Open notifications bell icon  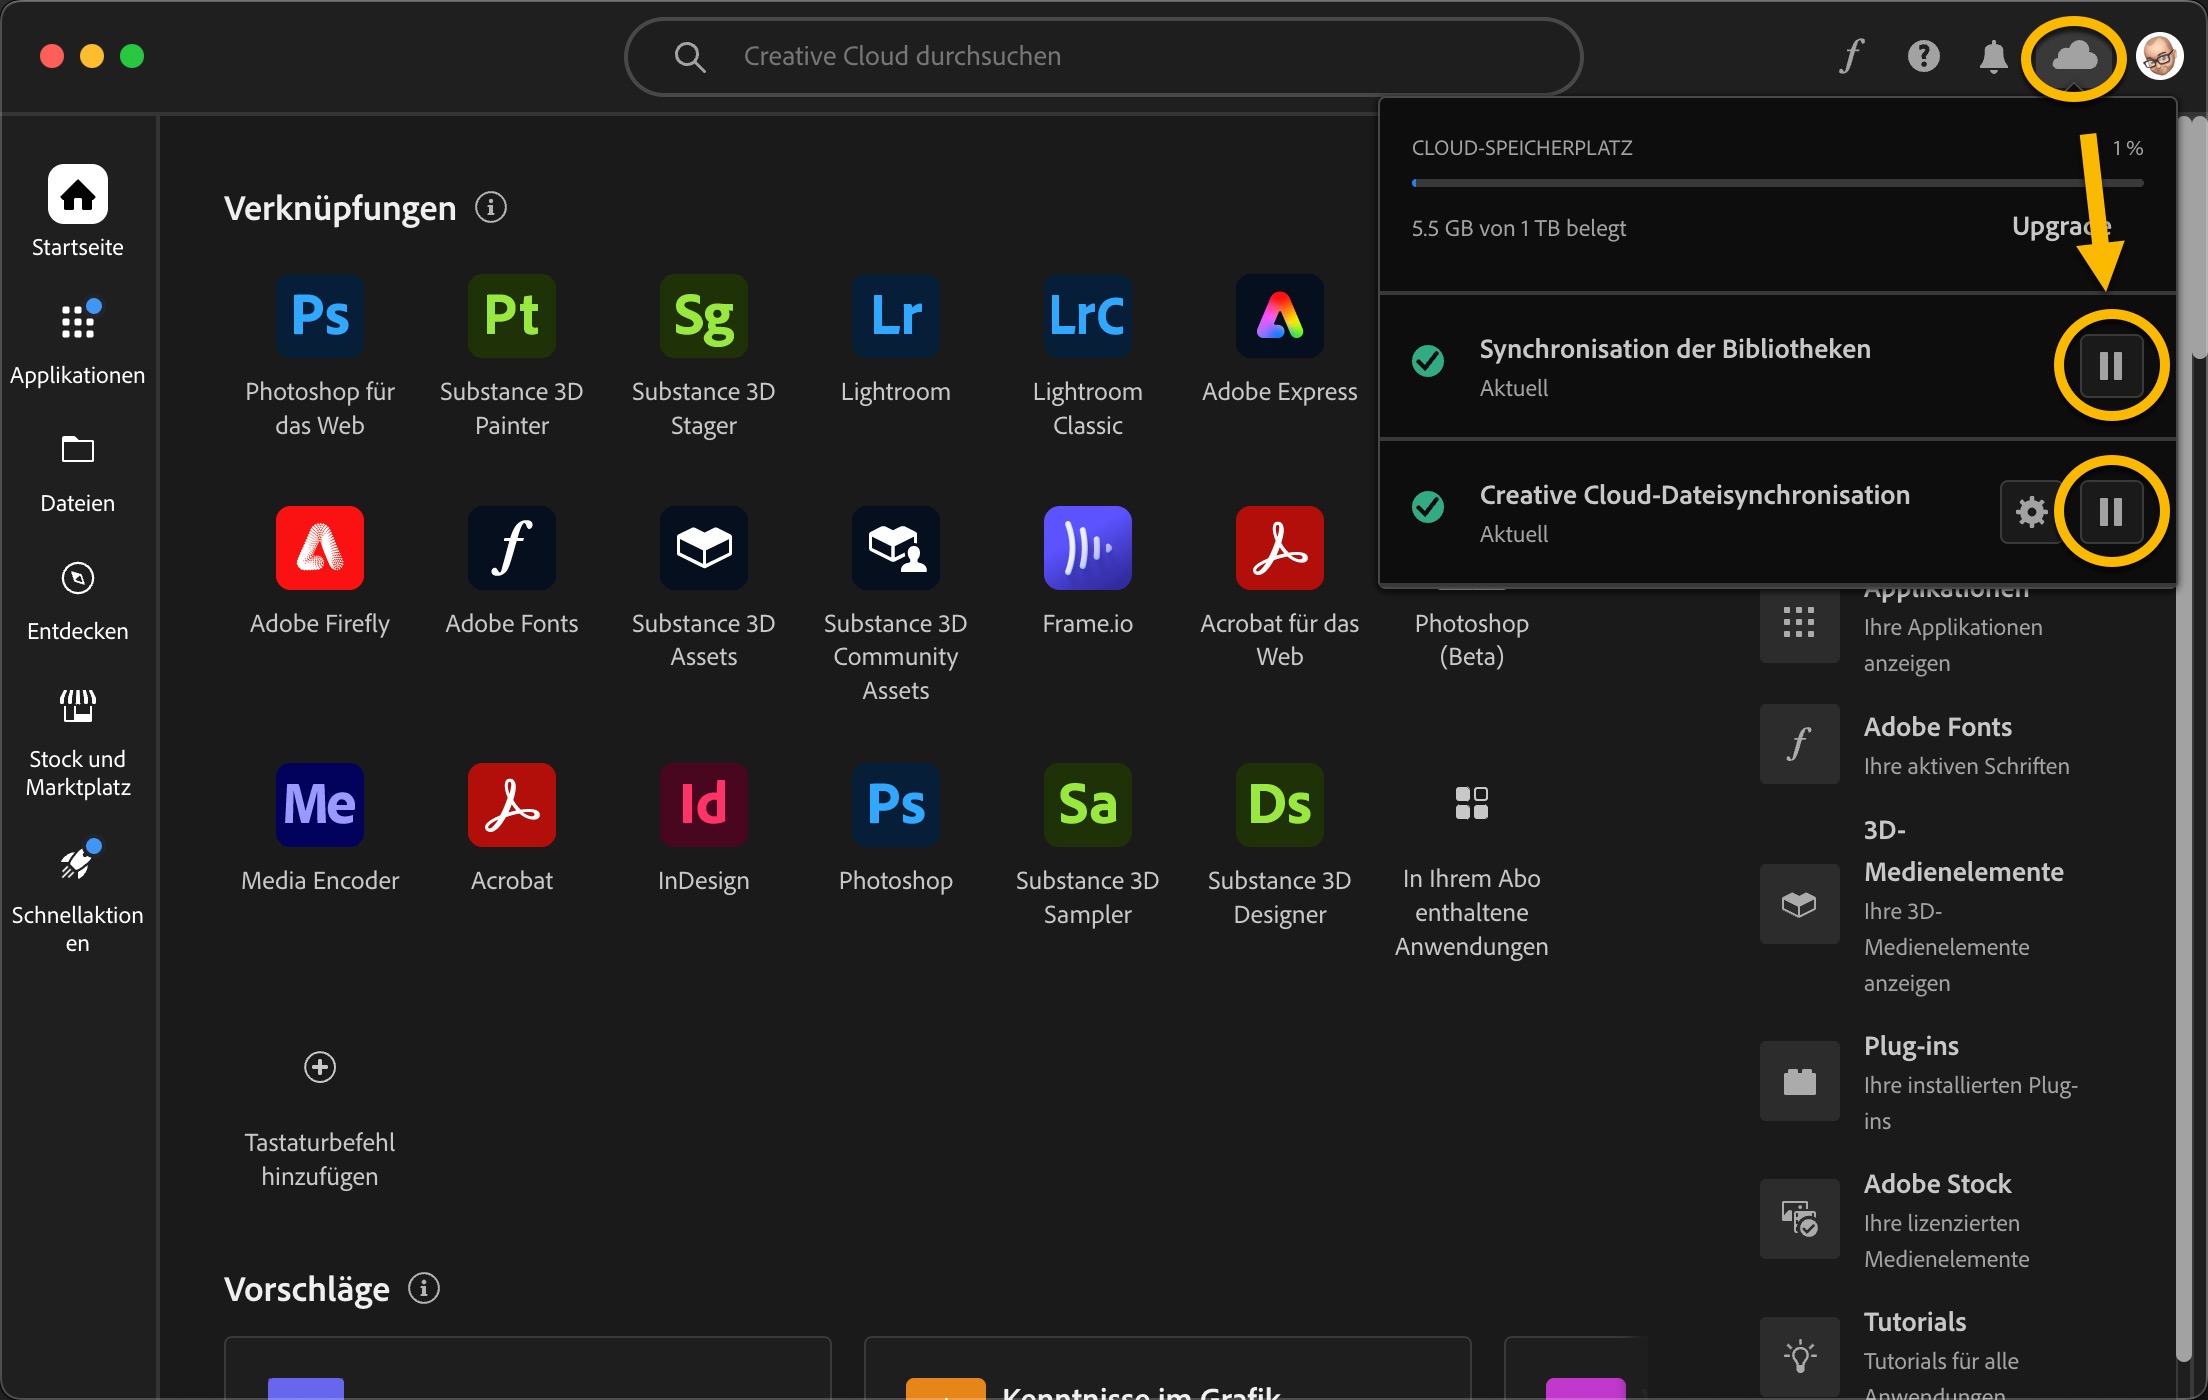click(x=1993, y=57)
